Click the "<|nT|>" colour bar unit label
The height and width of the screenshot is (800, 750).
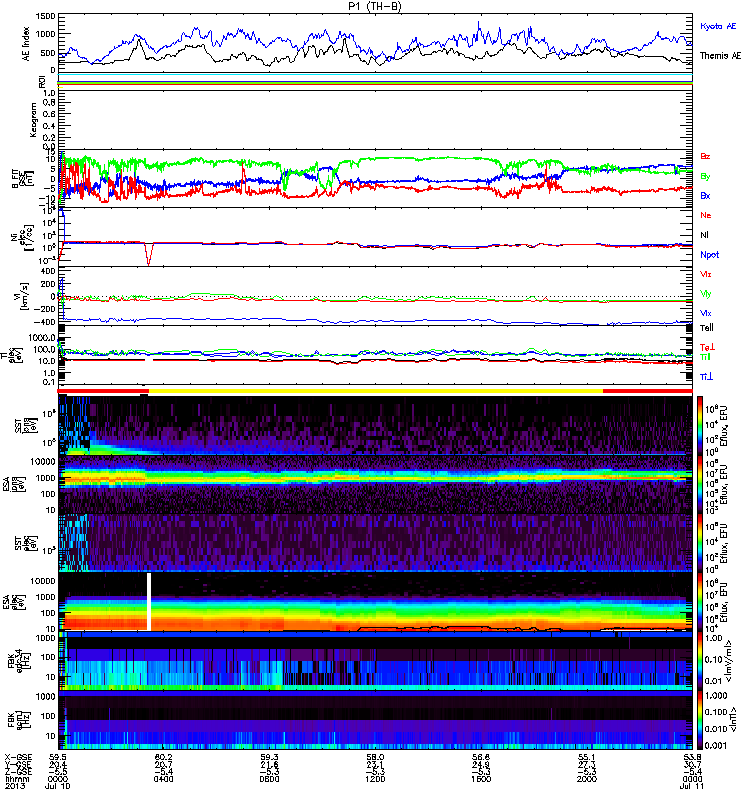point(734,720)
